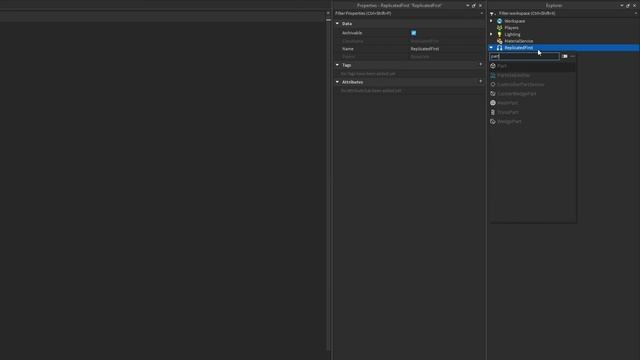Click the insert object search field
The height and width of the screenshot is (360, 640).
coord(524,56)
